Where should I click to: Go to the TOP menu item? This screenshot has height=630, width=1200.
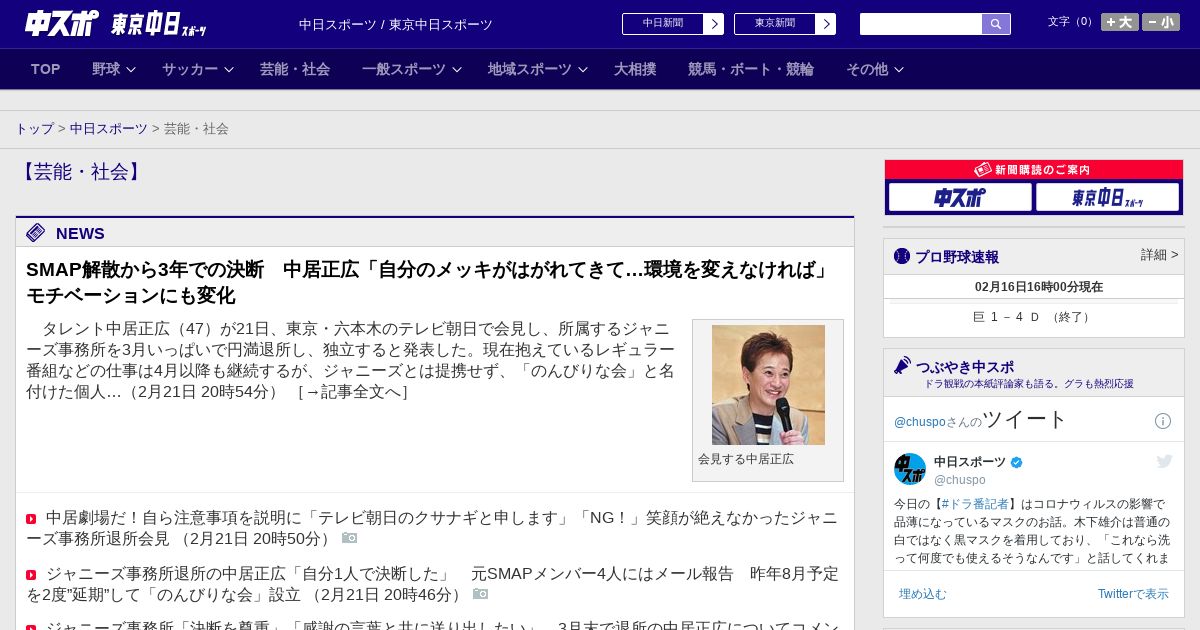(x=46, y=69)
